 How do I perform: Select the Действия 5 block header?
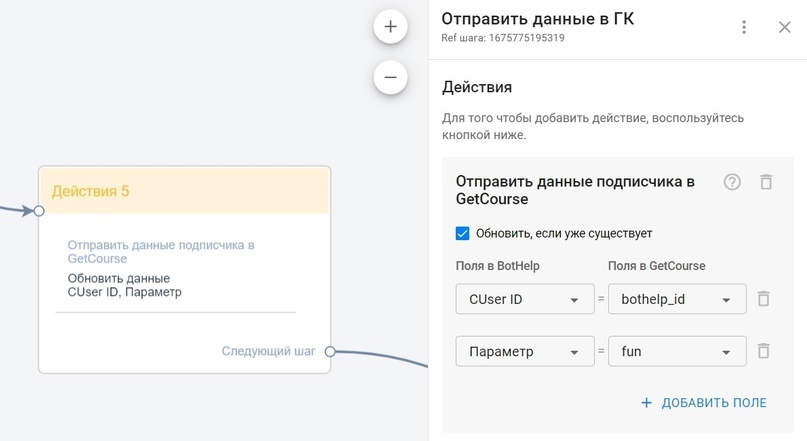pyautogui.click(x=184, y=190)
